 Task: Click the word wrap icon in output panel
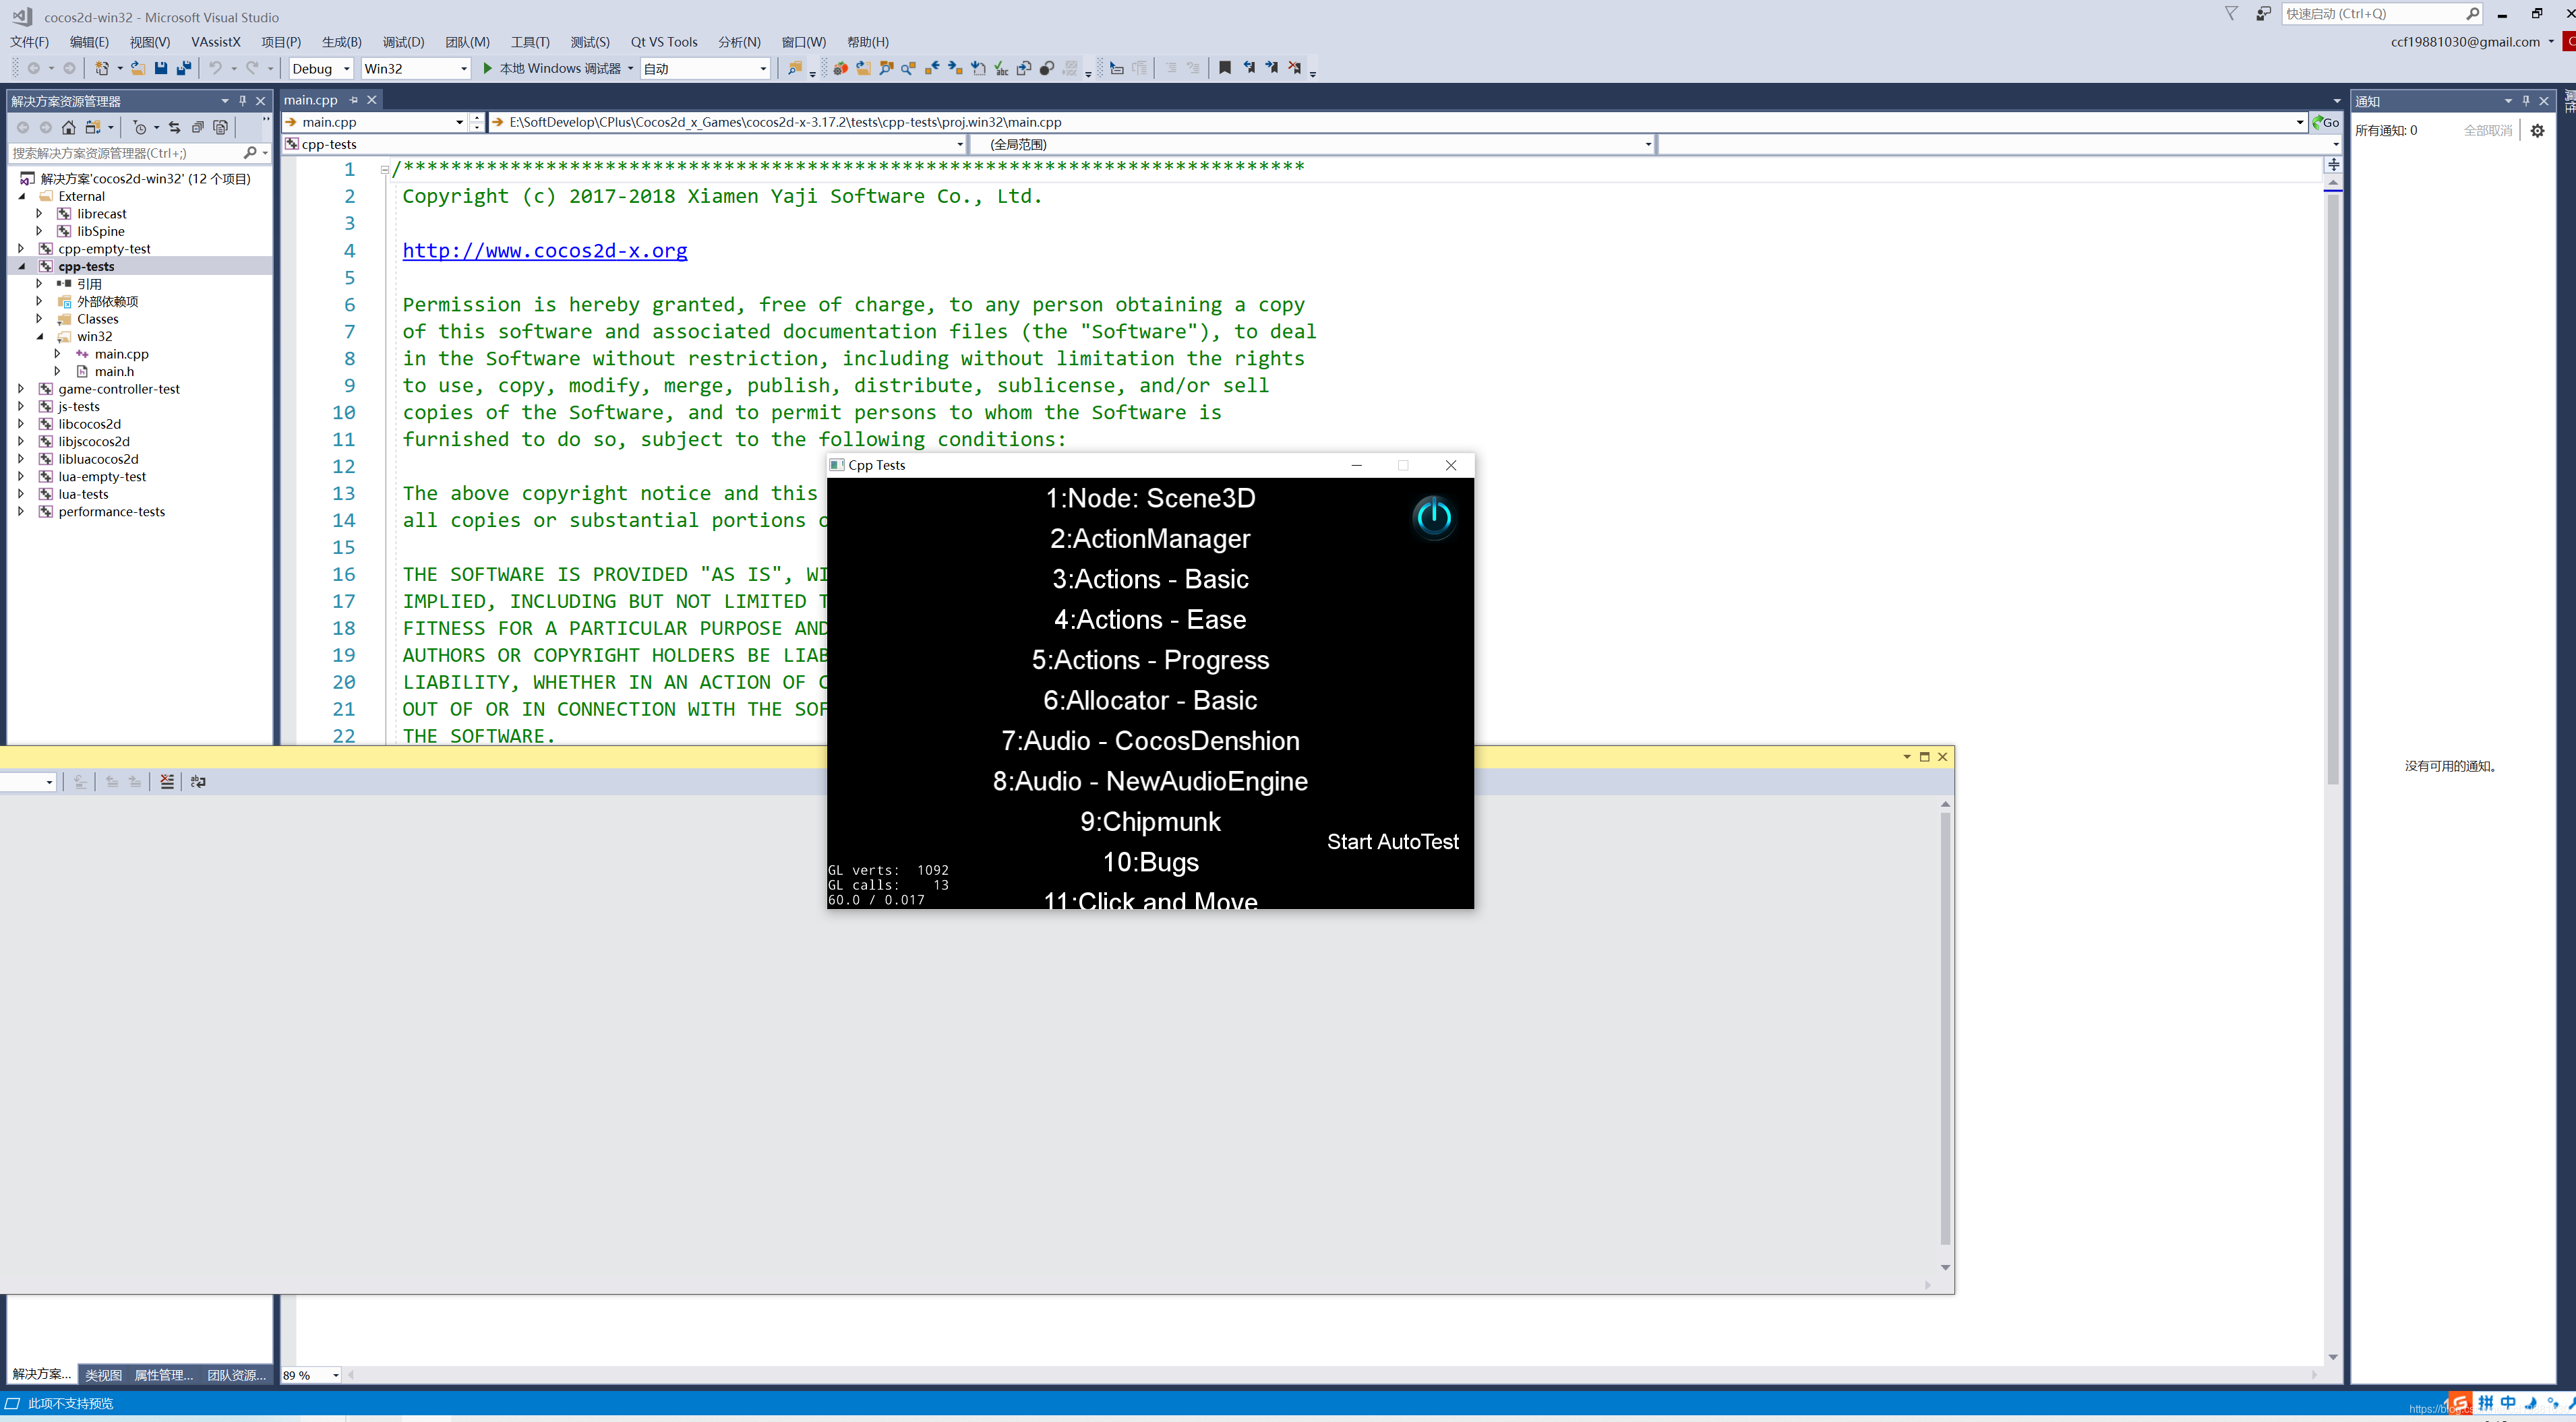(198, 781)
